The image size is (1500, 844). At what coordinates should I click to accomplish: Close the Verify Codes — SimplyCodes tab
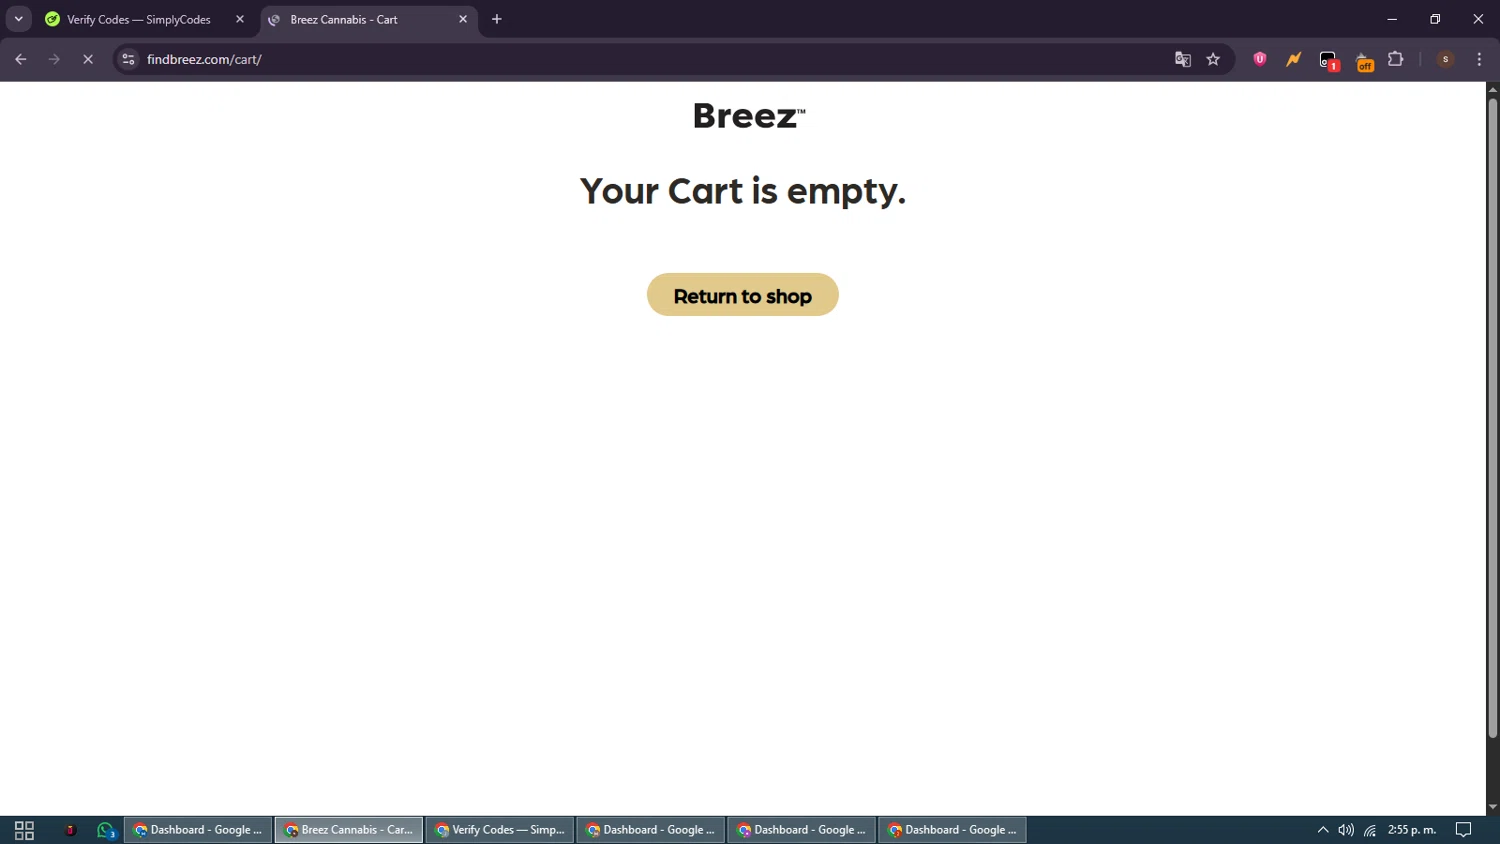(240, 19)
